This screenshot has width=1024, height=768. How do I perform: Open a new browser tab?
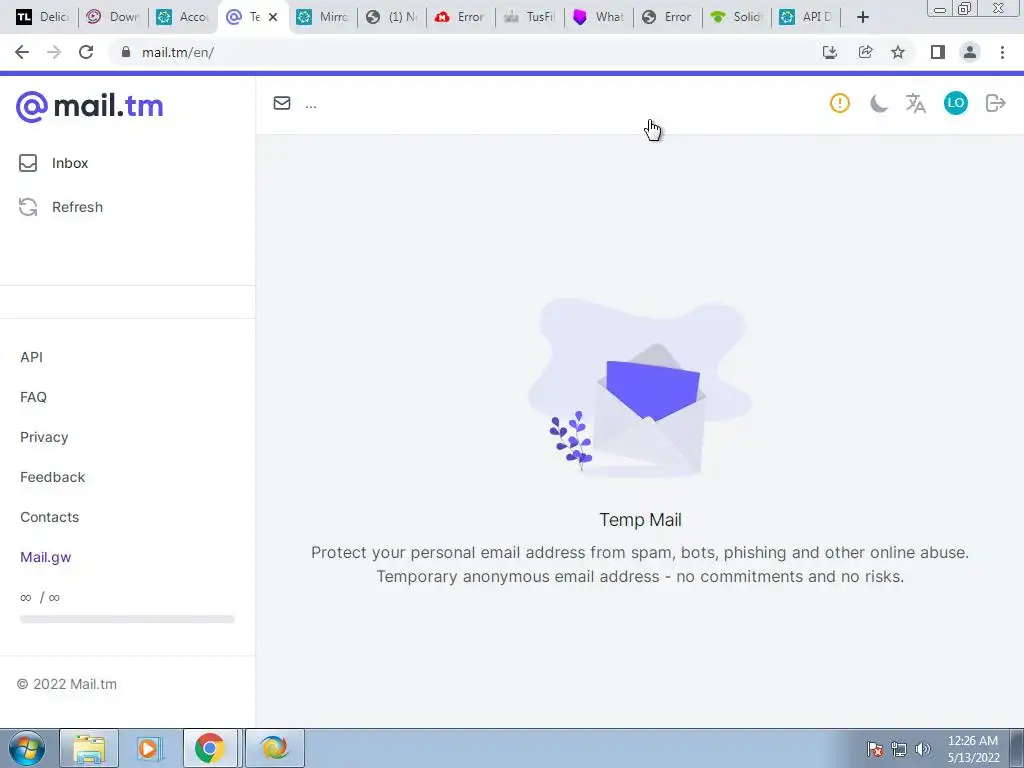click(x=863, y=18)
